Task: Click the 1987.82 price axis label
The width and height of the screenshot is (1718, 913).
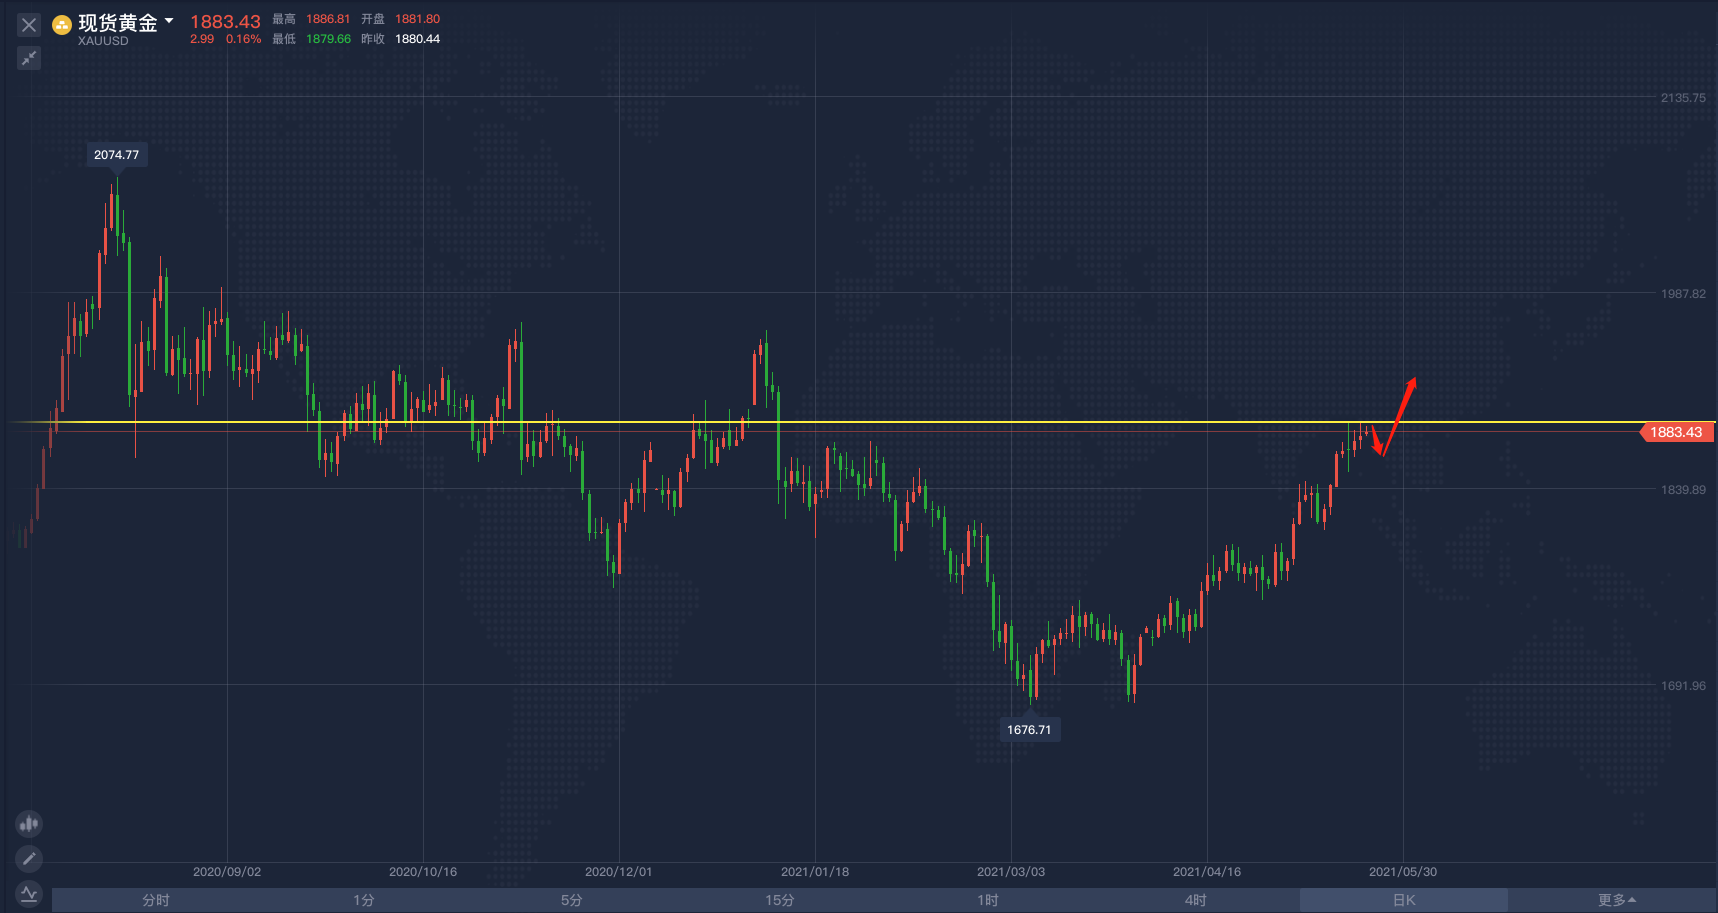Action: (1683, 294)
